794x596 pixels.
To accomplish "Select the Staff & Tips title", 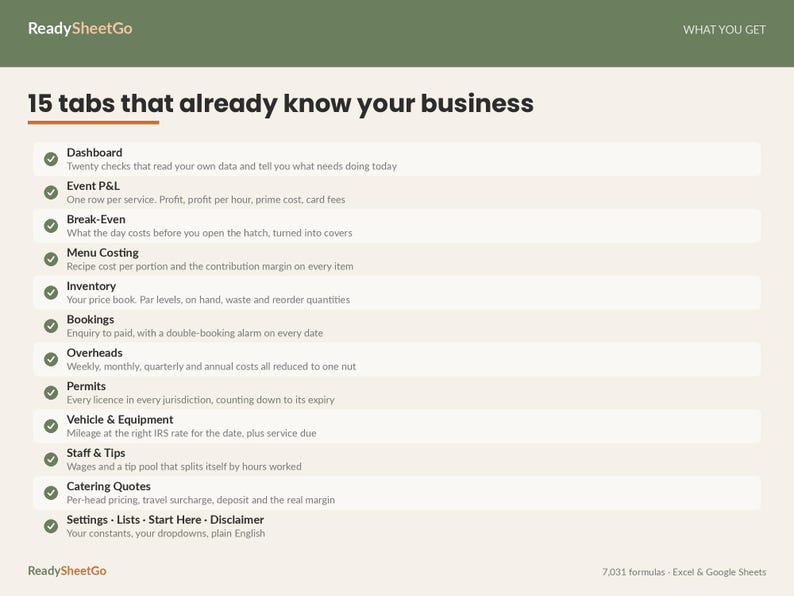I will click(x=96, y=453).
